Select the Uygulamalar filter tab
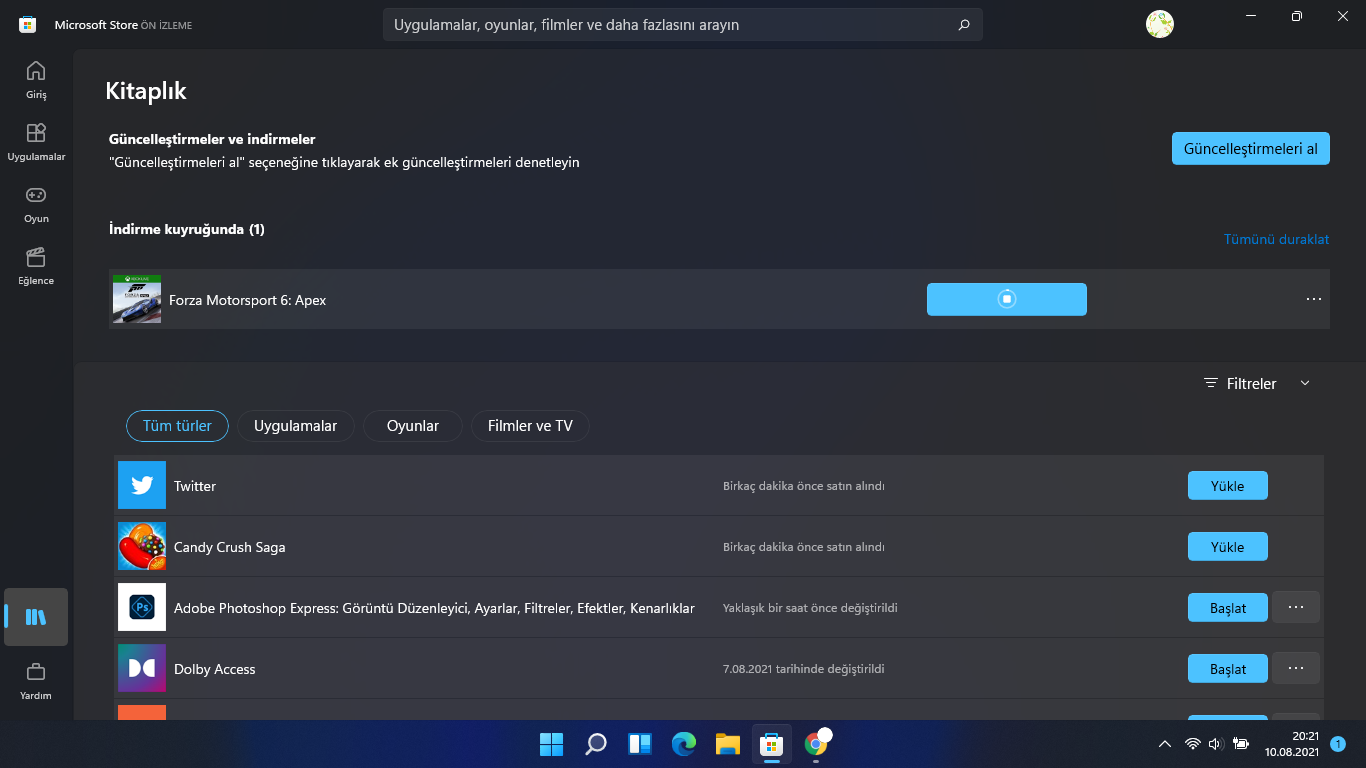The width and height of the screenshot is (1366, 768). (295, 426)
